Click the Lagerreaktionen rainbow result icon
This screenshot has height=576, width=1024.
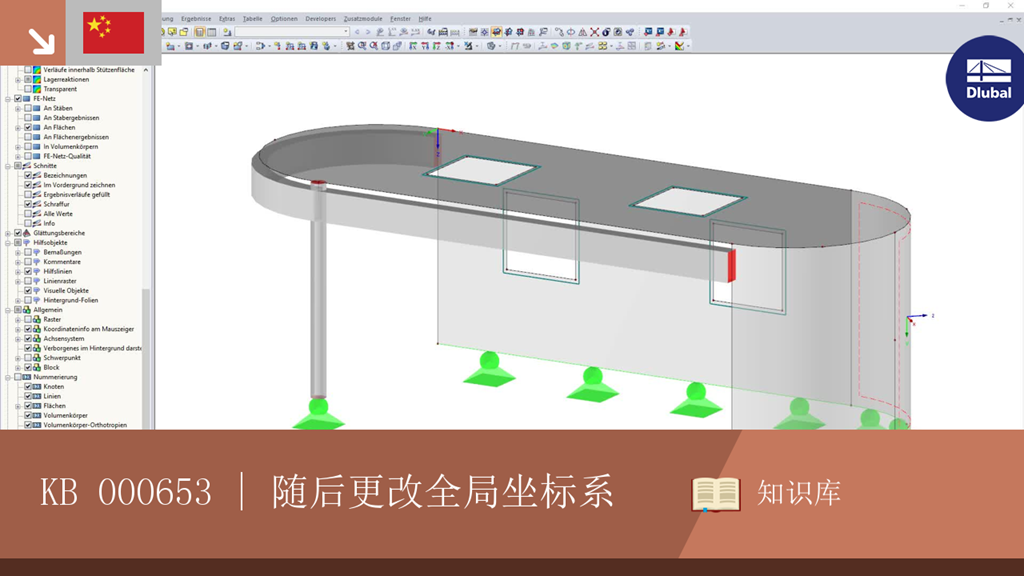pos(37,79)
